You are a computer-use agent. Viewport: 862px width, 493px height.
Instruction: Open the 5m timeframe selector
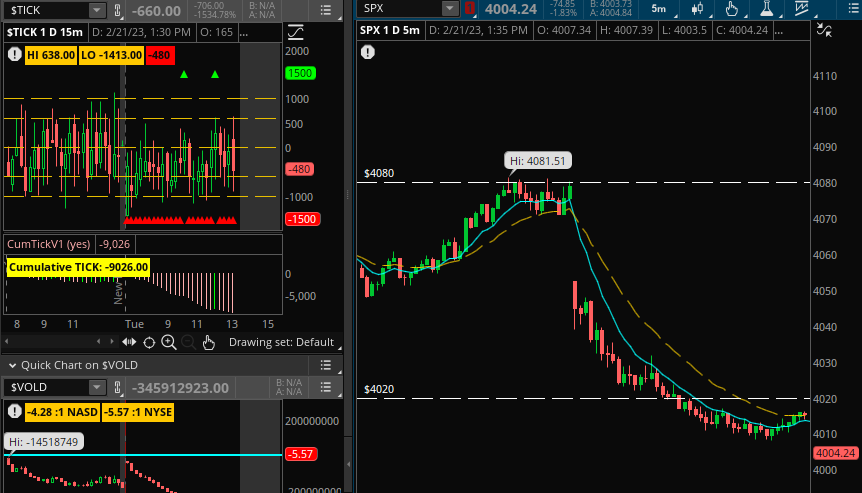pyautogui.click(x=659, y=9)
